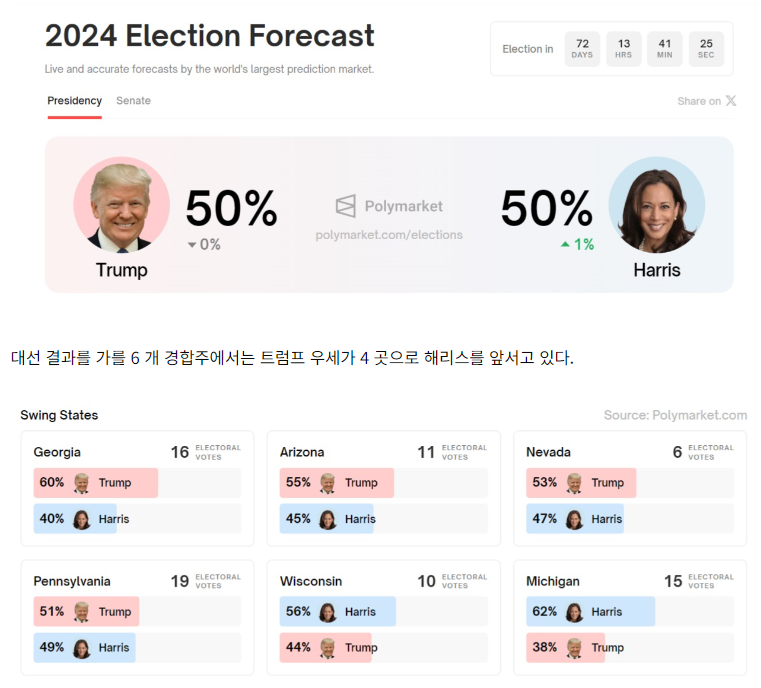The width and height of the screenshot is (761, 688).
Task: Click the Polymarket logo icon
Action: pos(345,207)
